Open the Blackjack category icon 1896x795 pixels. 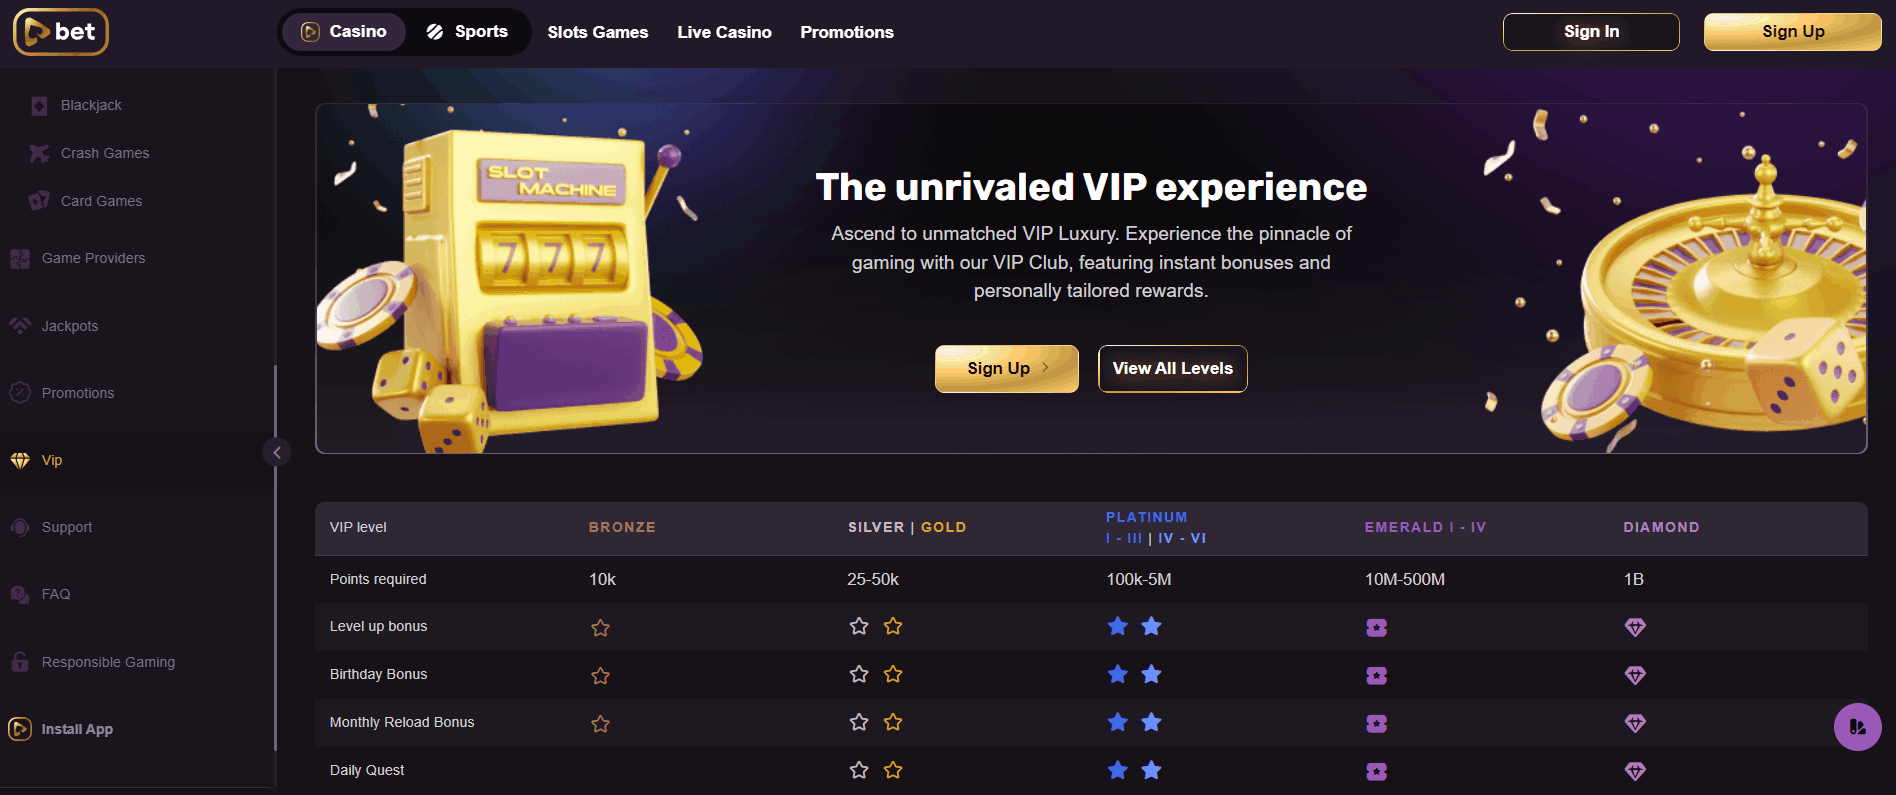point(39,105)
